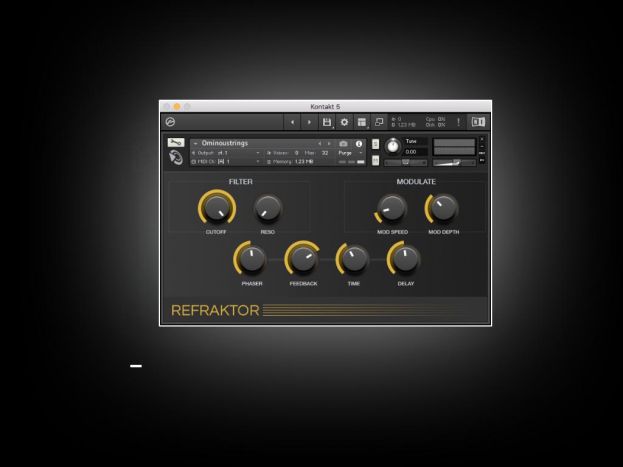Click the Ominoustrings instrument name

click(224, 143)
